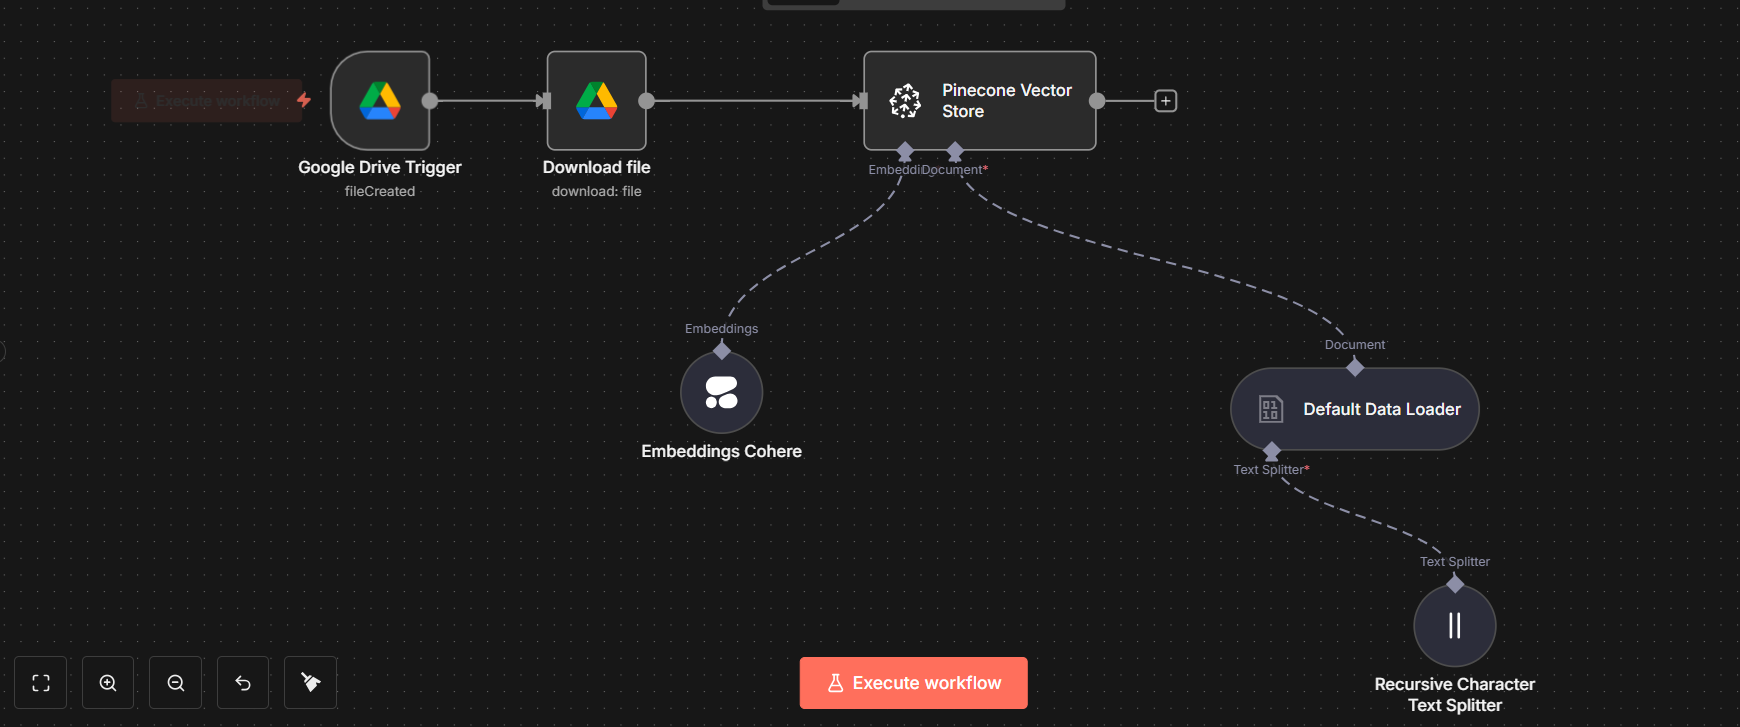Select the Google Drive Trigger node

tap(380, 101)
